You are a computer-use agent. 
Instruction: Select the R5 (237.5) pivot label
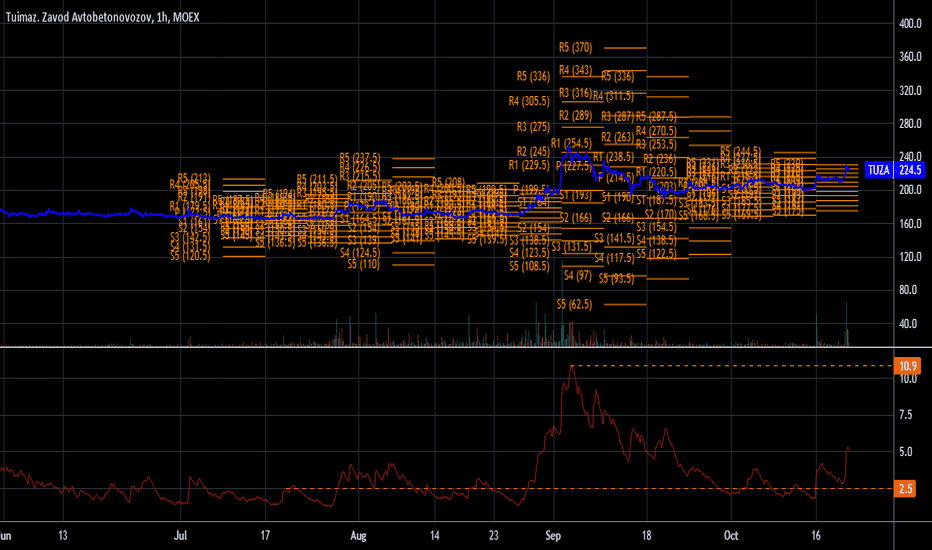pos(360,158)
